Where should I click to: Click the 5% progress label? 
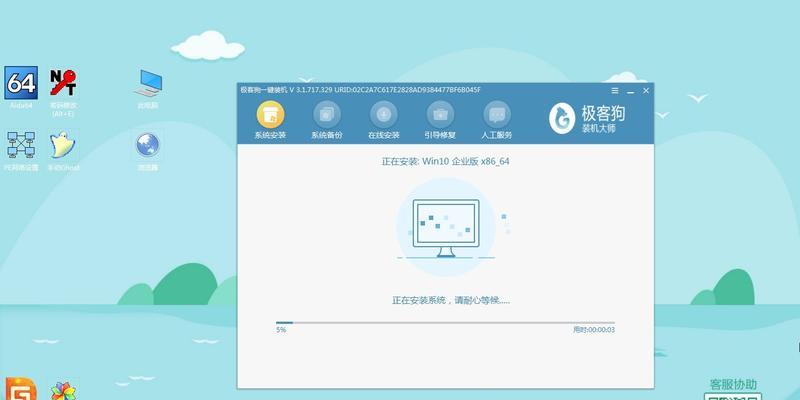point(281,330)
